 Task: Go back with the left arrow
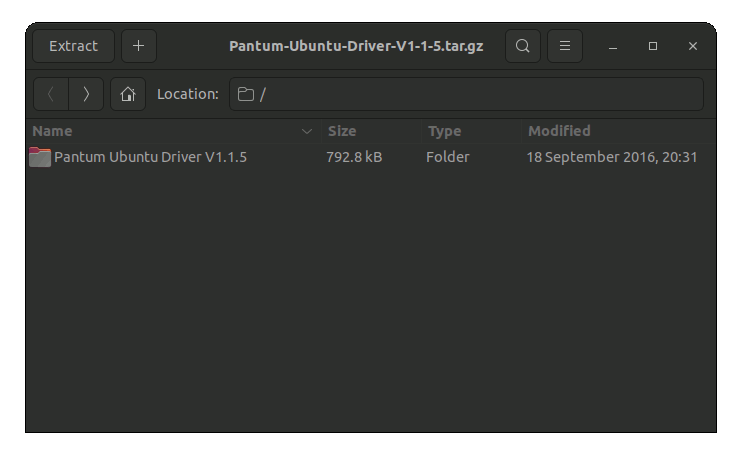[51, 94]
